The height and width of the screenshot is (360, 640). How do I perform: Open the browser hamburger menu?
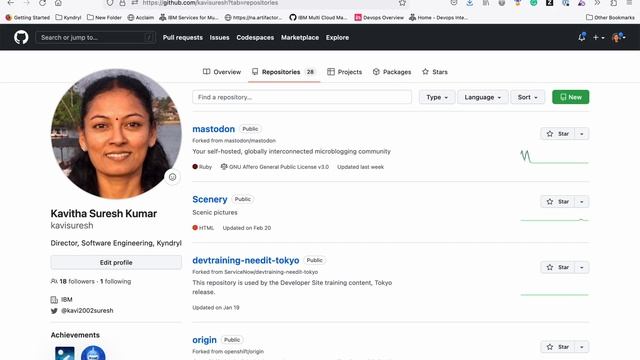tap(630, 3)
